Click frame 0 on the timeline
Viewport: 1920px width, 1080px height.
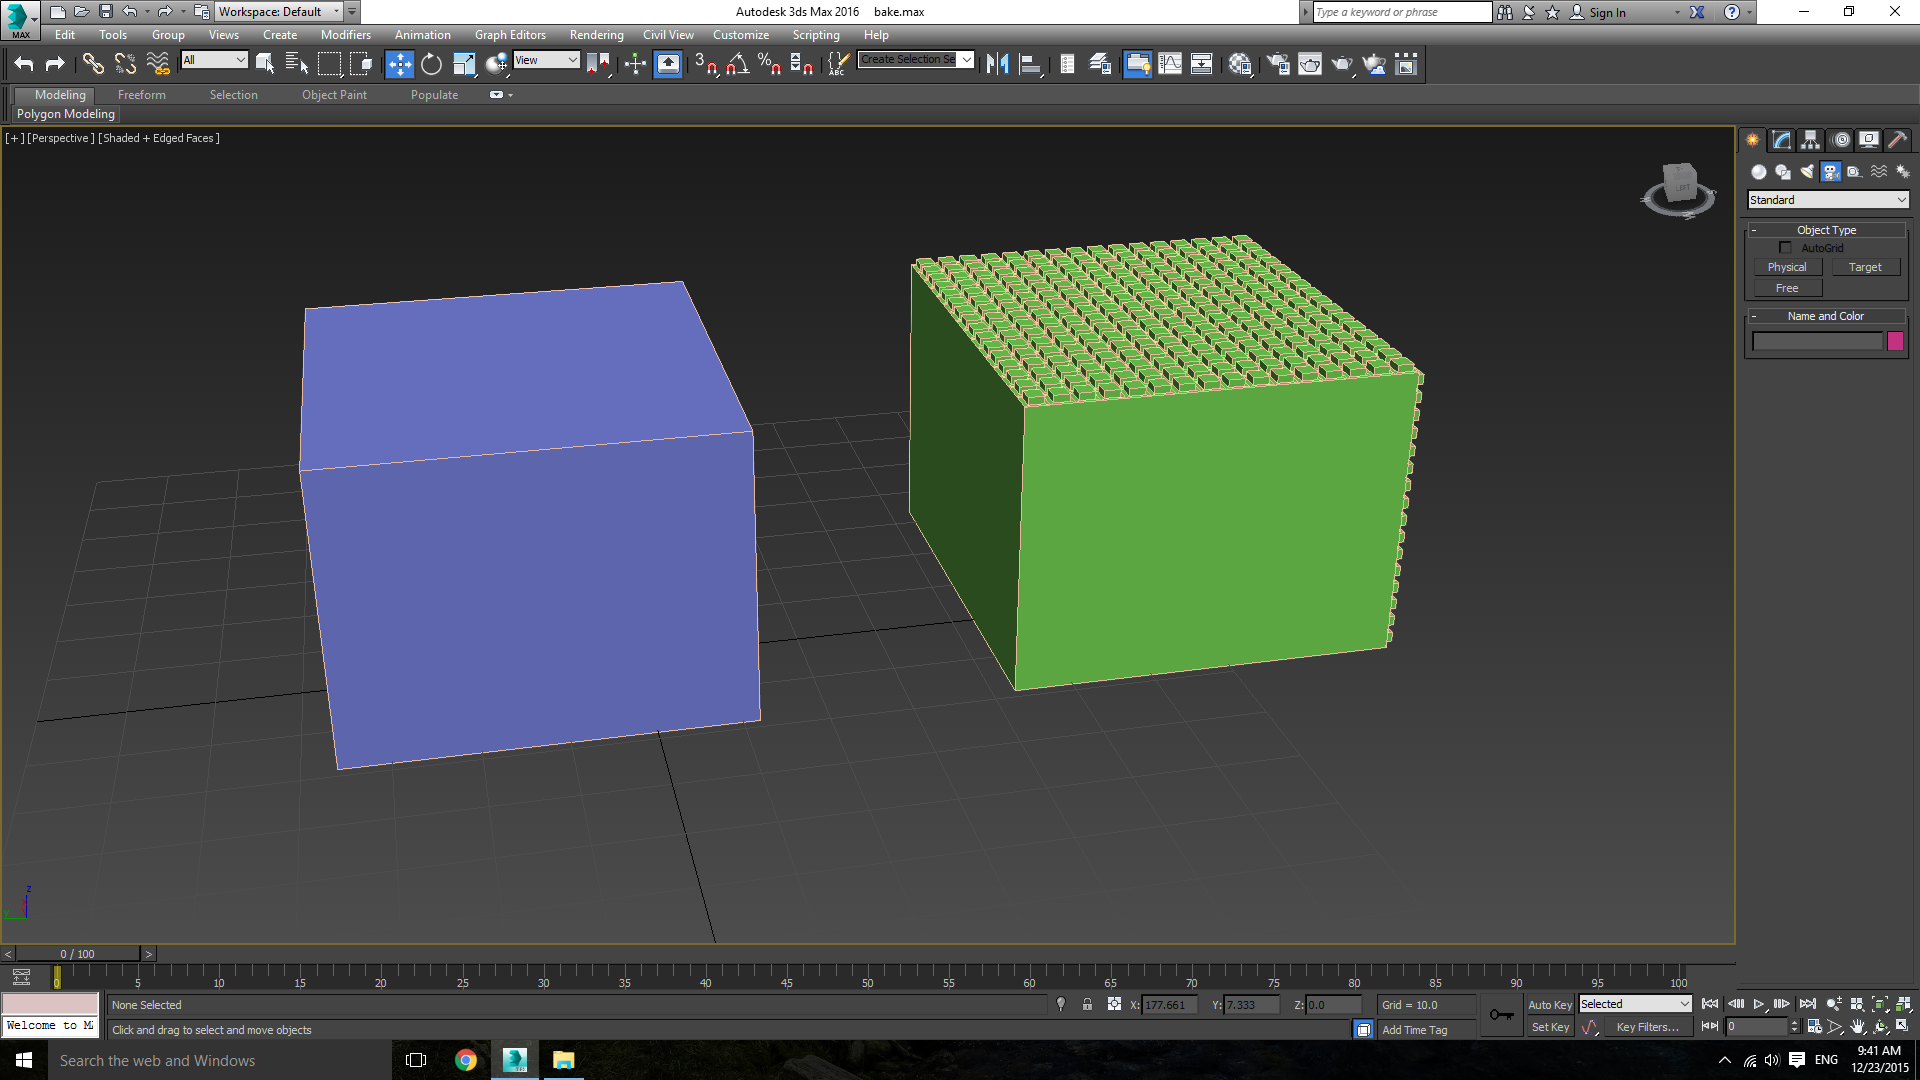tap(57, 980)
